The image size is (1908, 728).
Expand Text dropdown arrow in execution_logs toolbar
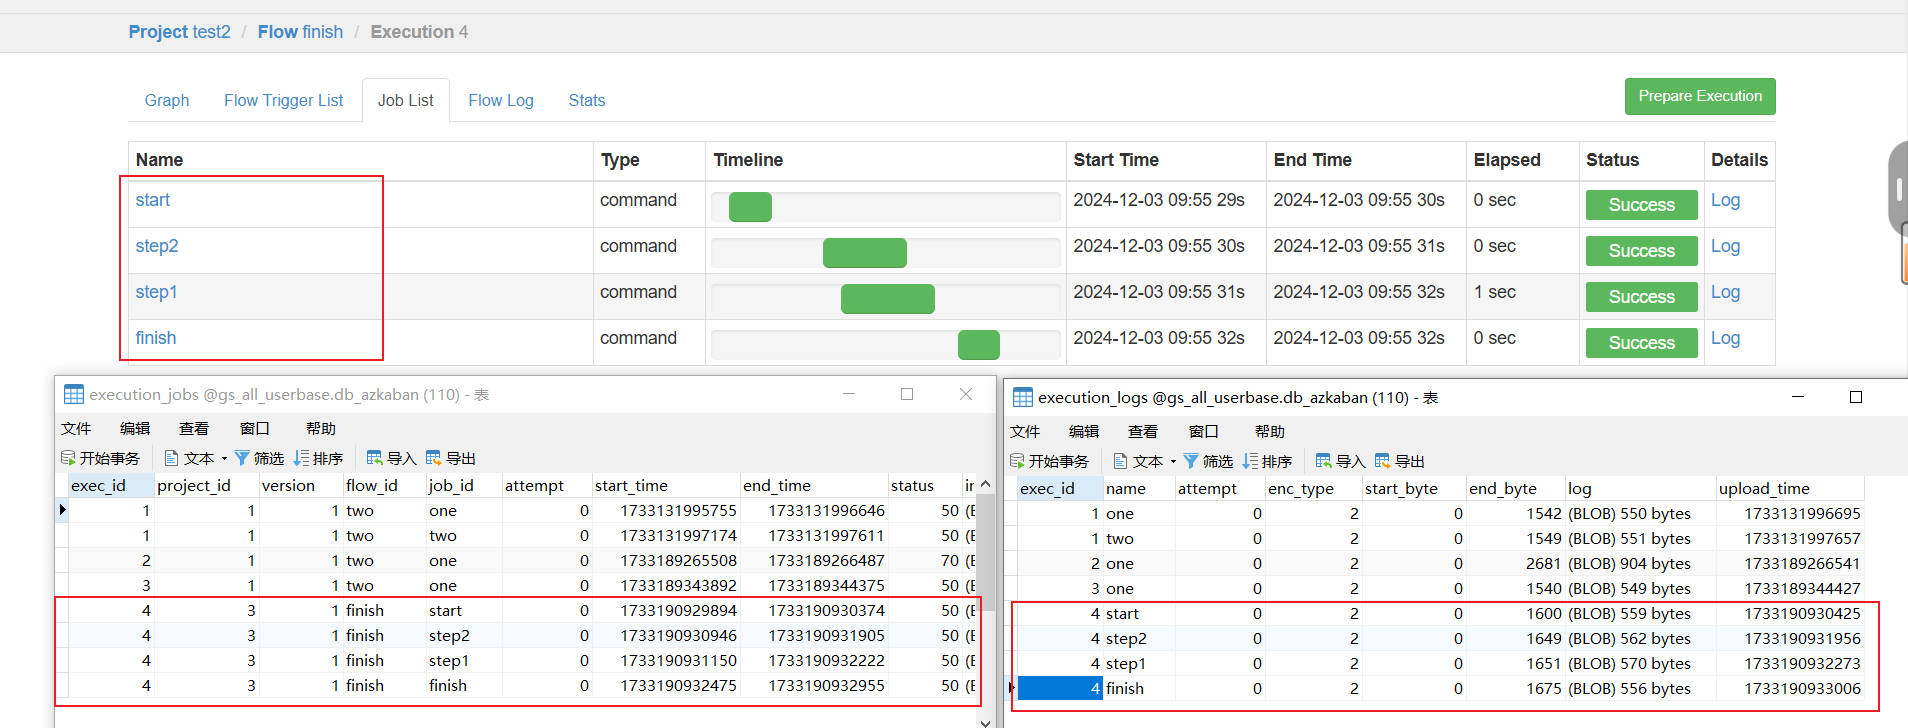click(x=1173, y=462)
